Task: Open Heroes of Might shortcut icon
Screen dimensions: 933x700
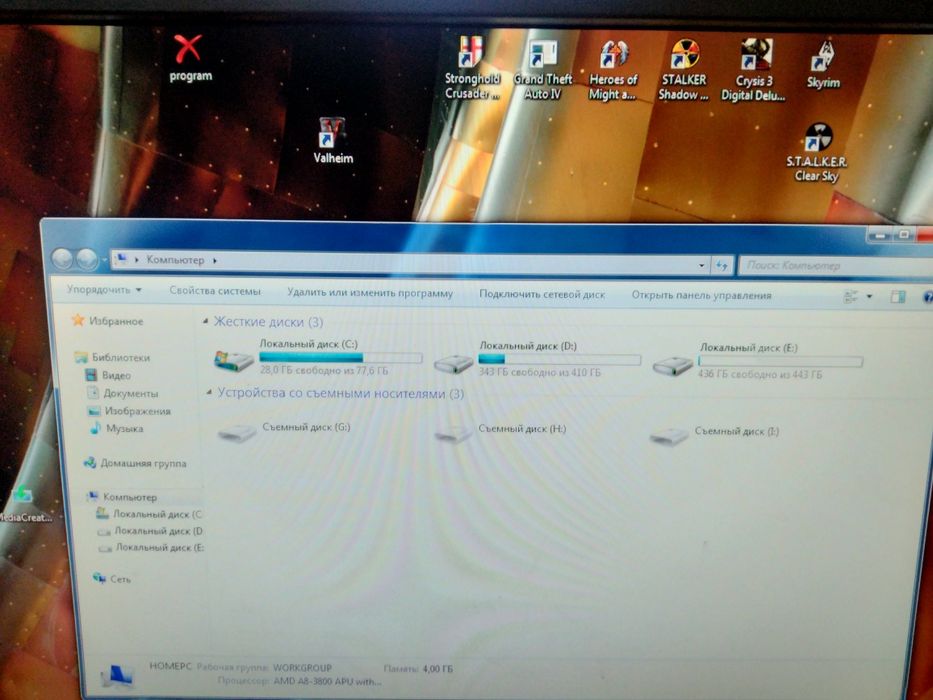Action: pos(613,70)
